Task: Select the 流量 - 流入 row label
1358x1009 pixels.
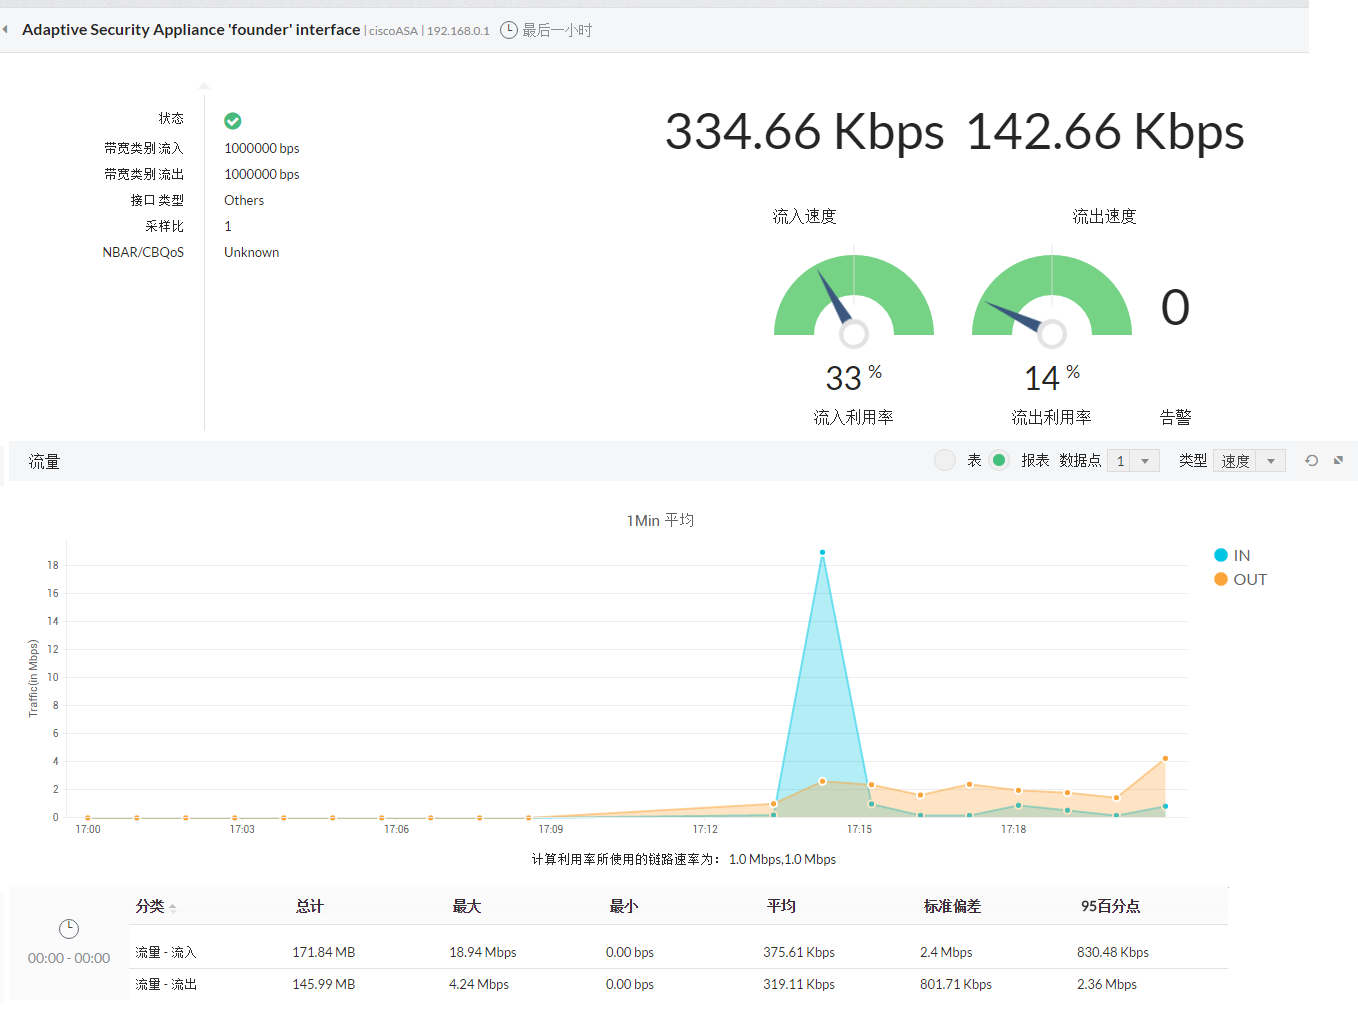Action: (x=166, y=952)
